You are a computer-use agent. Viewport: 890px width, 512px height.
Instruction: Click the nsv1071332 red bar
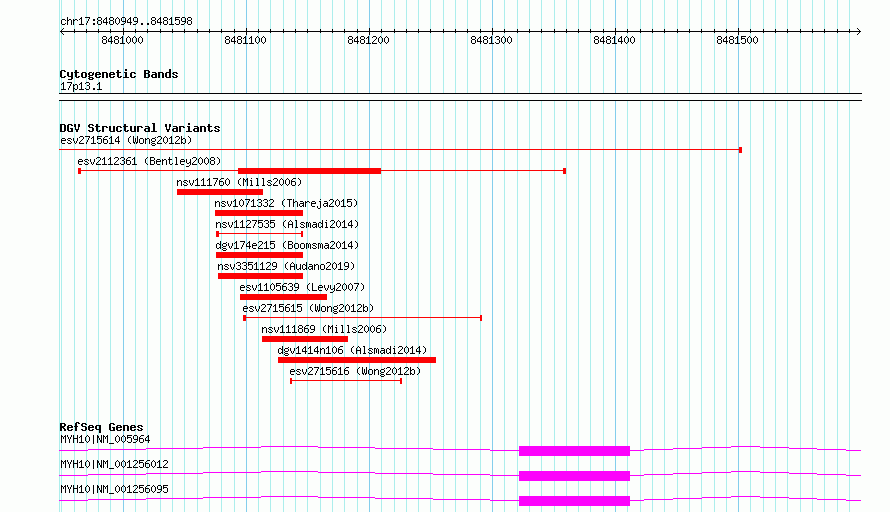click(259, 213)
